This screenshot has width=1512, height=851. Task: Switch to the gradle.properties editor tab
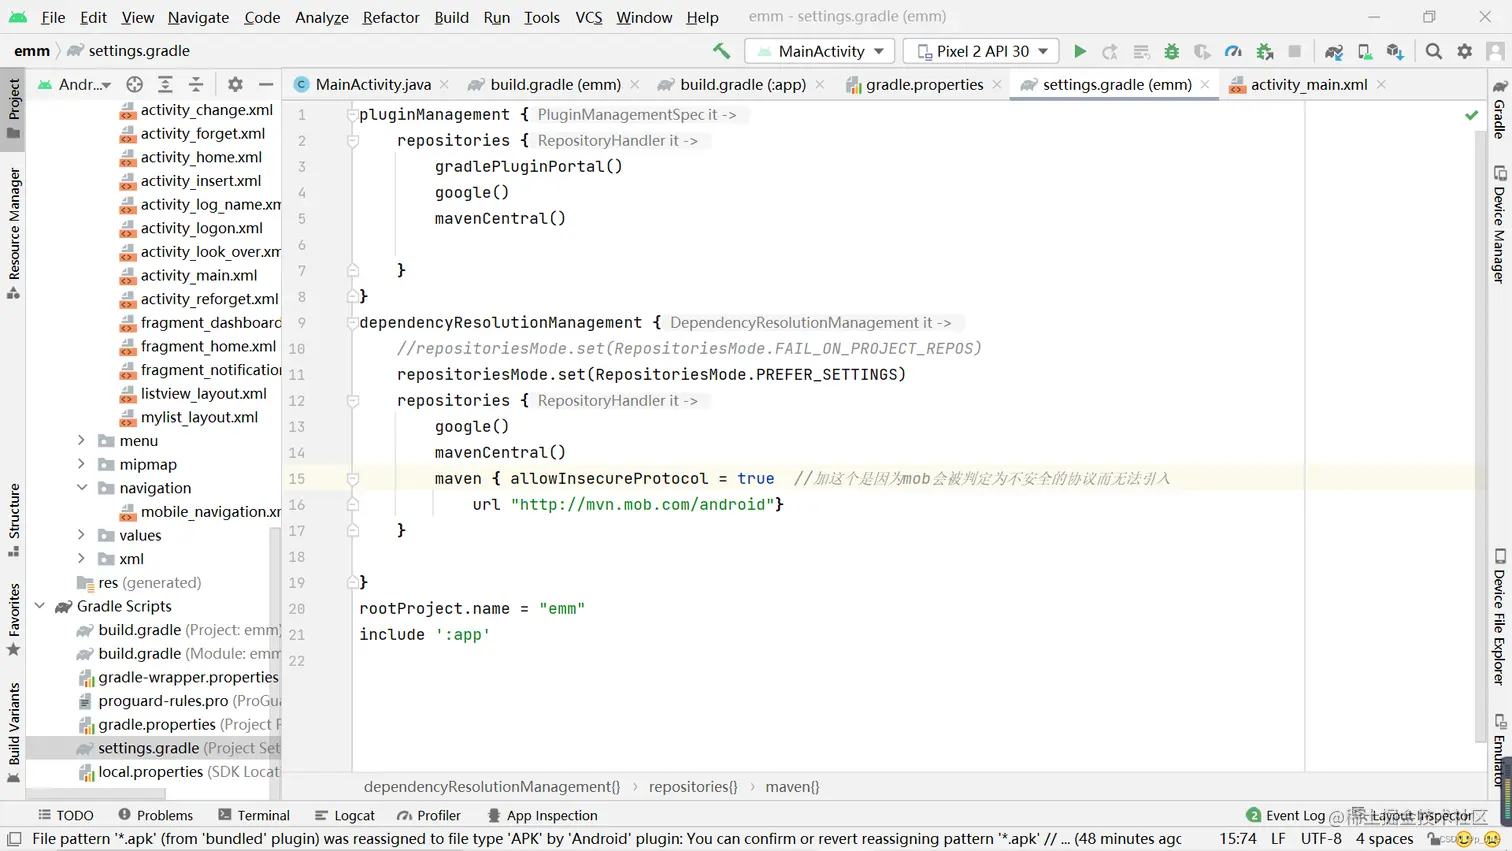(924, 85)
